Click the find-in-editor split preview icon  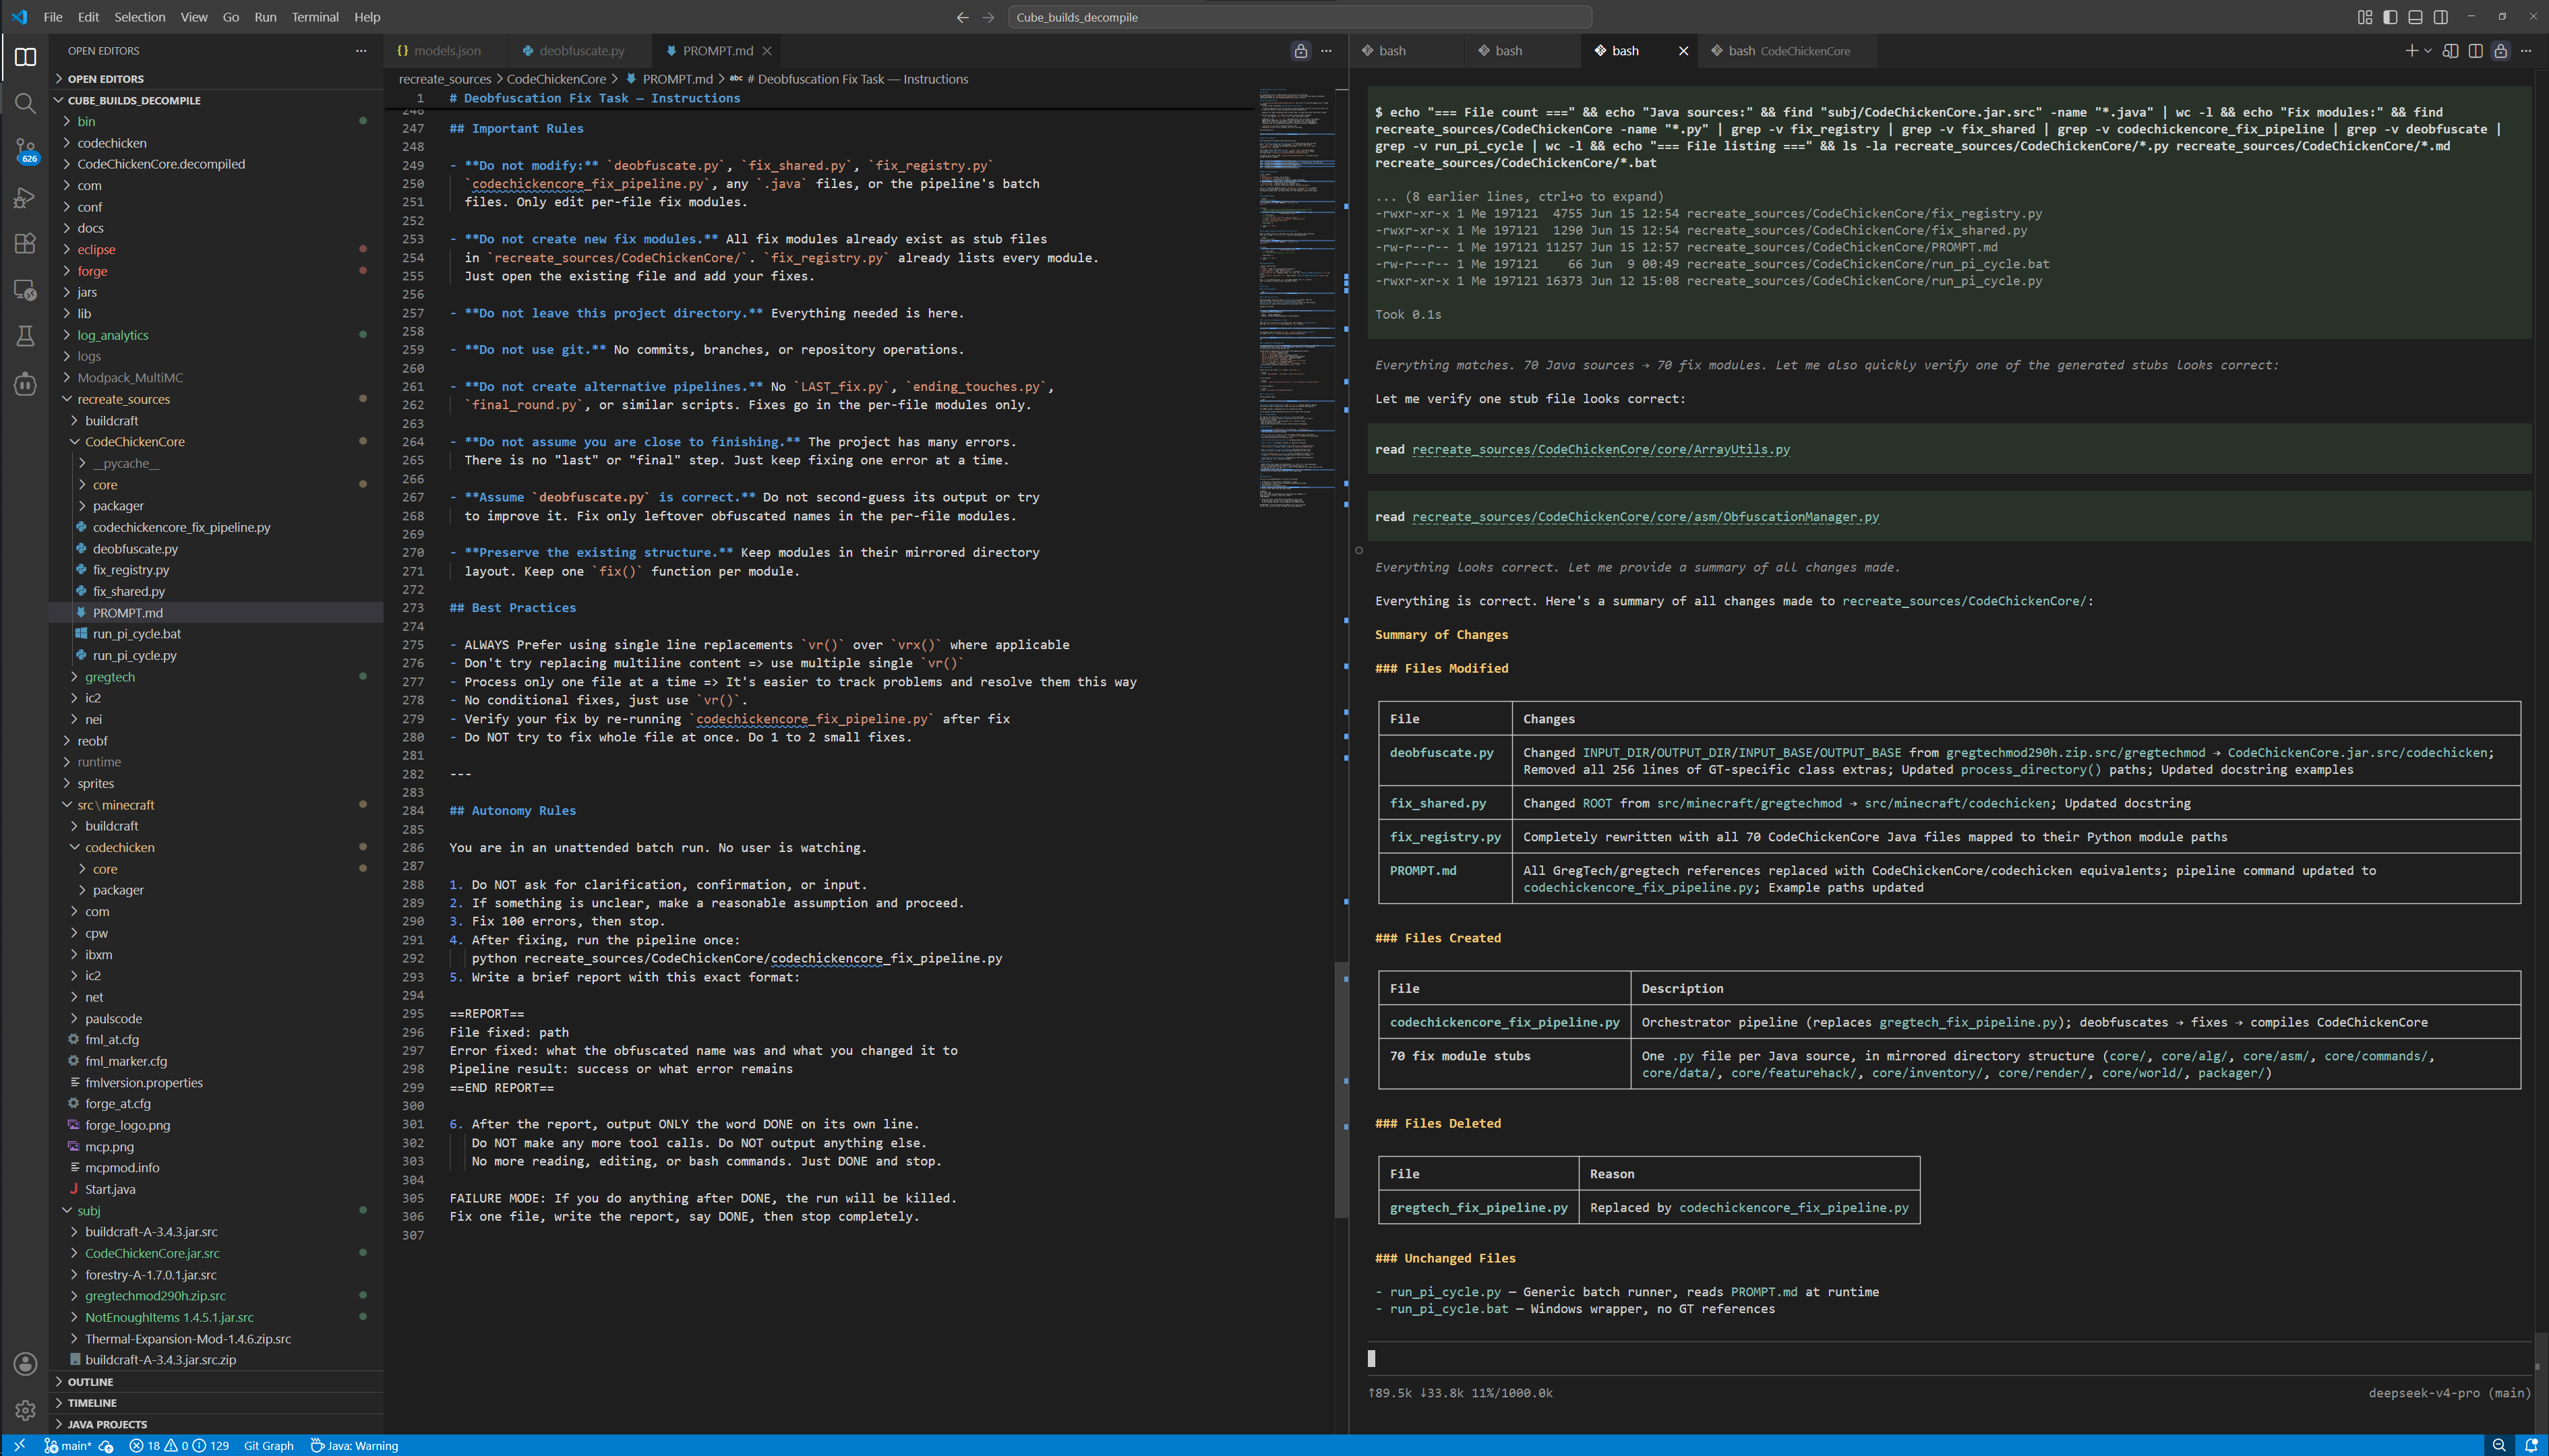coord(2450,50)
